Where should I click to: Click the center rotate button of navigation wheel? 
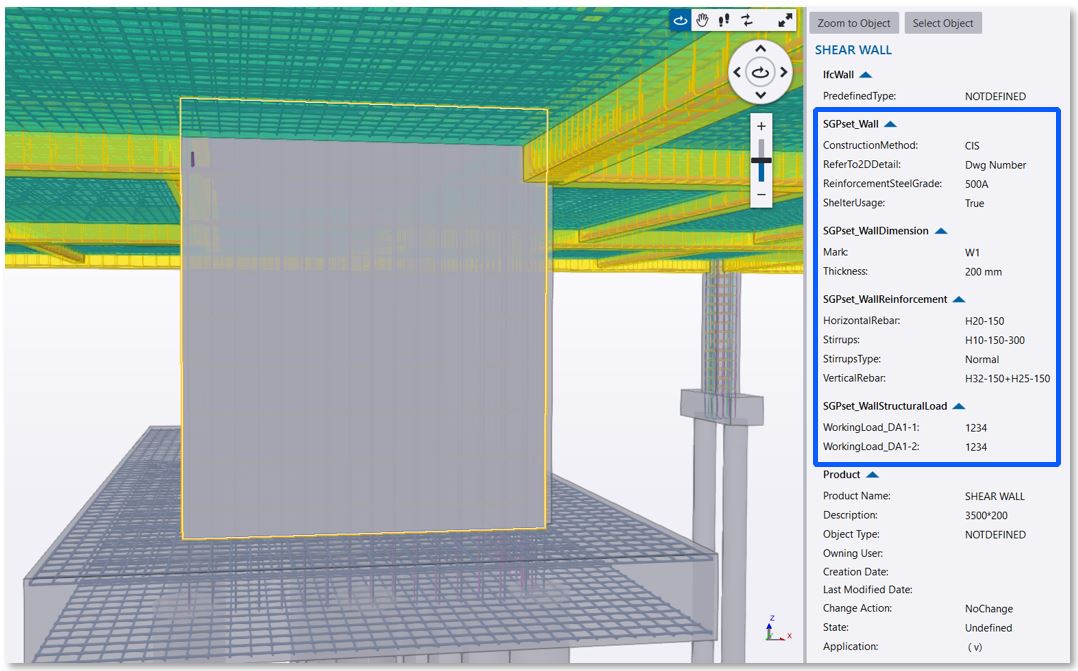(x=760, y=72)
